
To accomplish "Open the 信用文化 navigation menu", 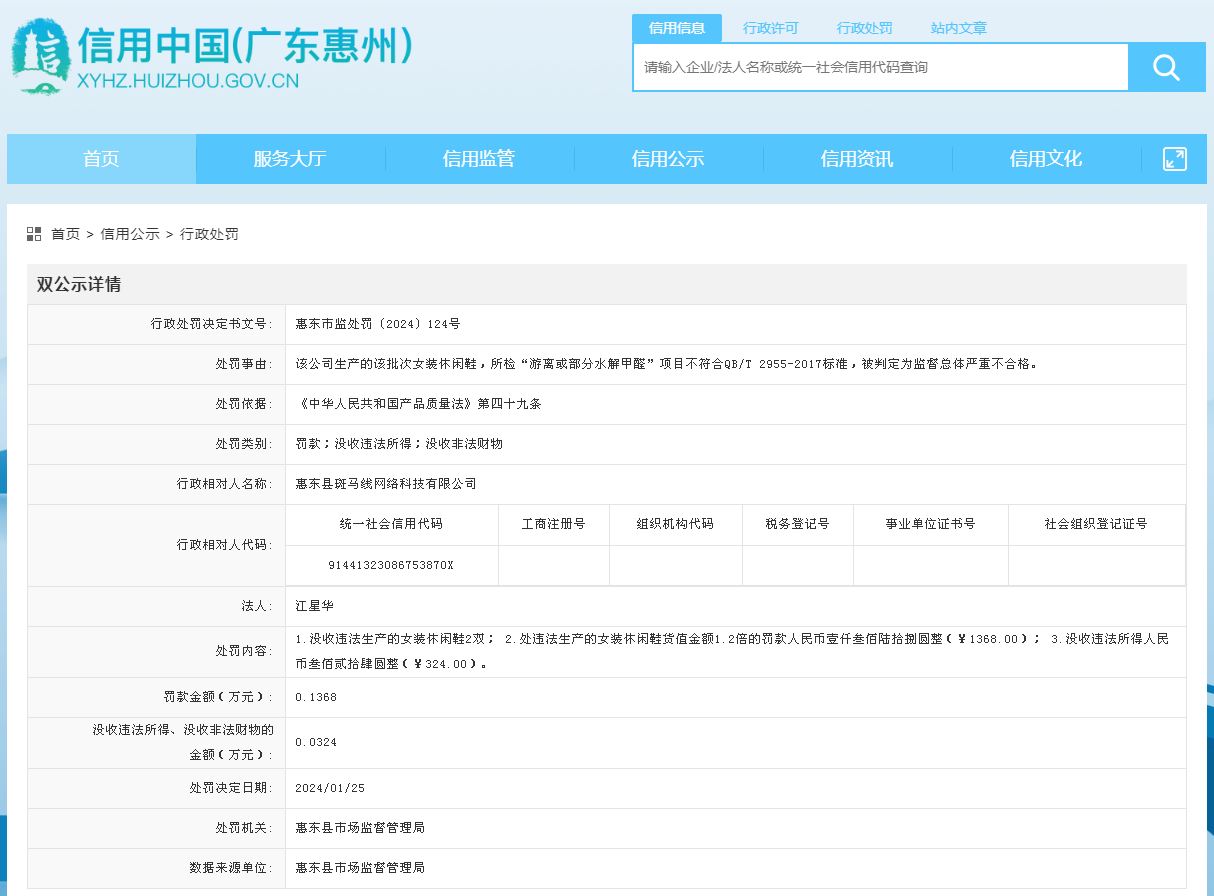I will click(x=1046, y=159).
